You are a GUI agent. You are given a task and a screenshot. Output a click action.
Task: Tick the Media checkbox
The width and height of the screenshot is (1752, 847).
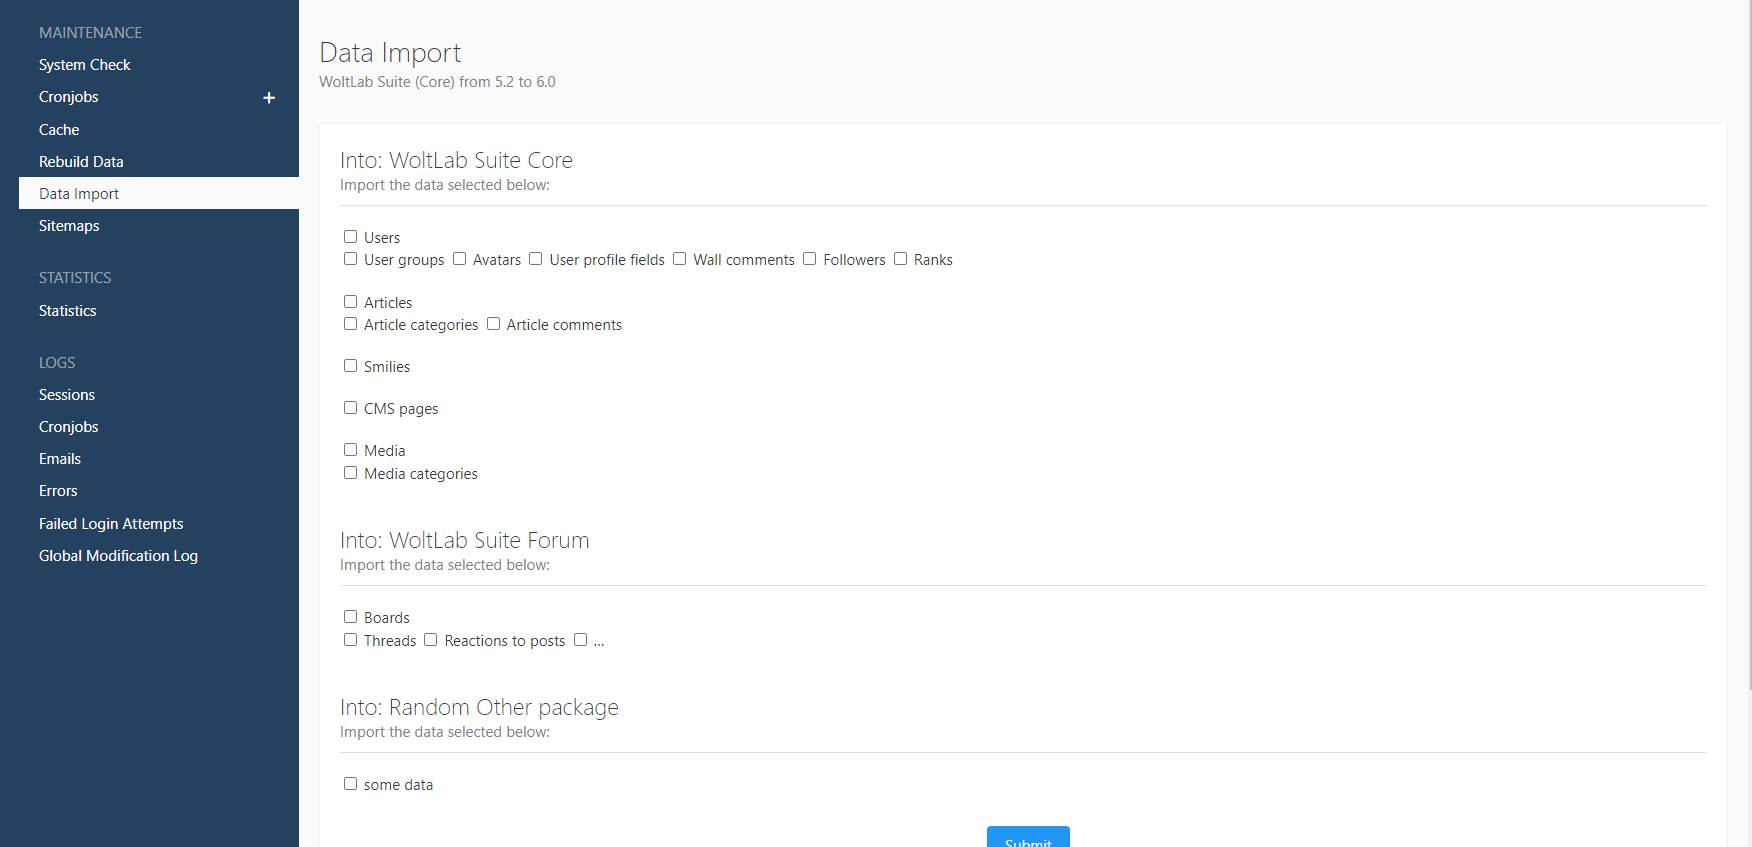[350, 450]
